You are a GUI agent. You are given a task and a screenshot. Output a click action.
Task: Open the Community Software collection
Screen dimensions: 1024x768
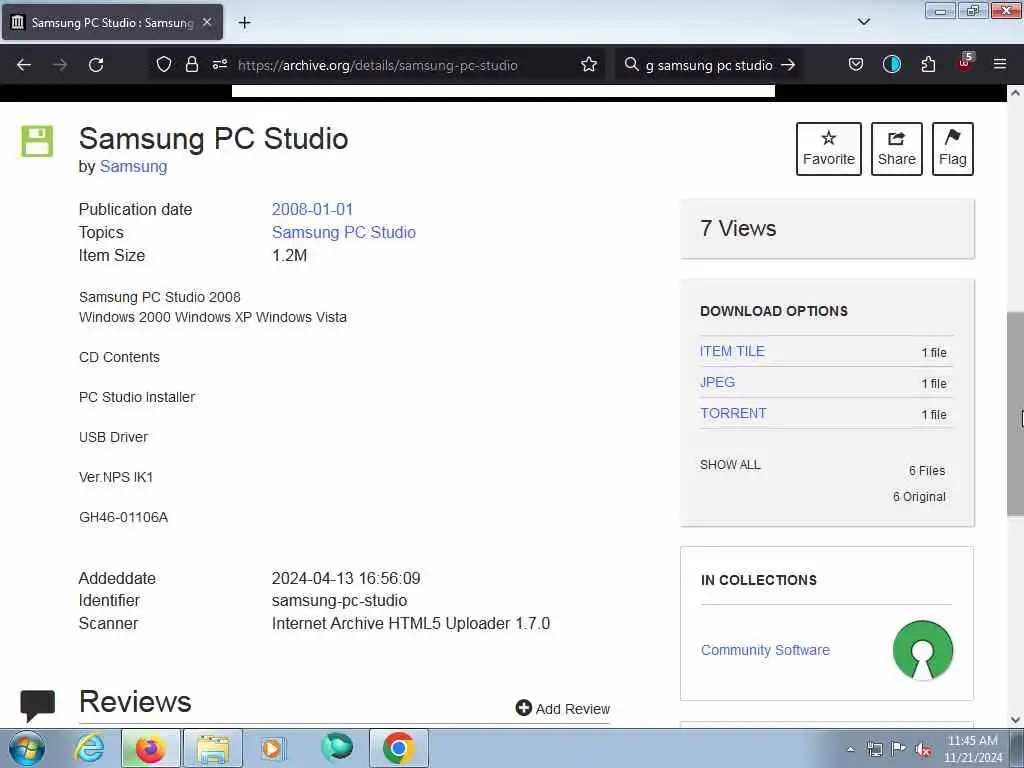point(765,650)
